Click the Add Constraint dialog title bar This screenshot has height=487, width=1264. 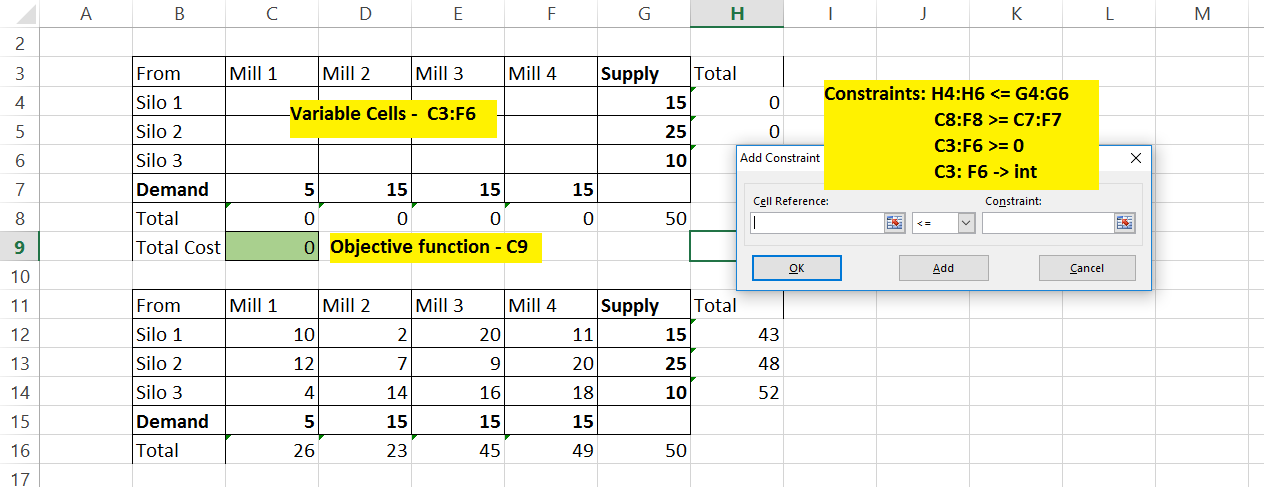click(779, 158)
